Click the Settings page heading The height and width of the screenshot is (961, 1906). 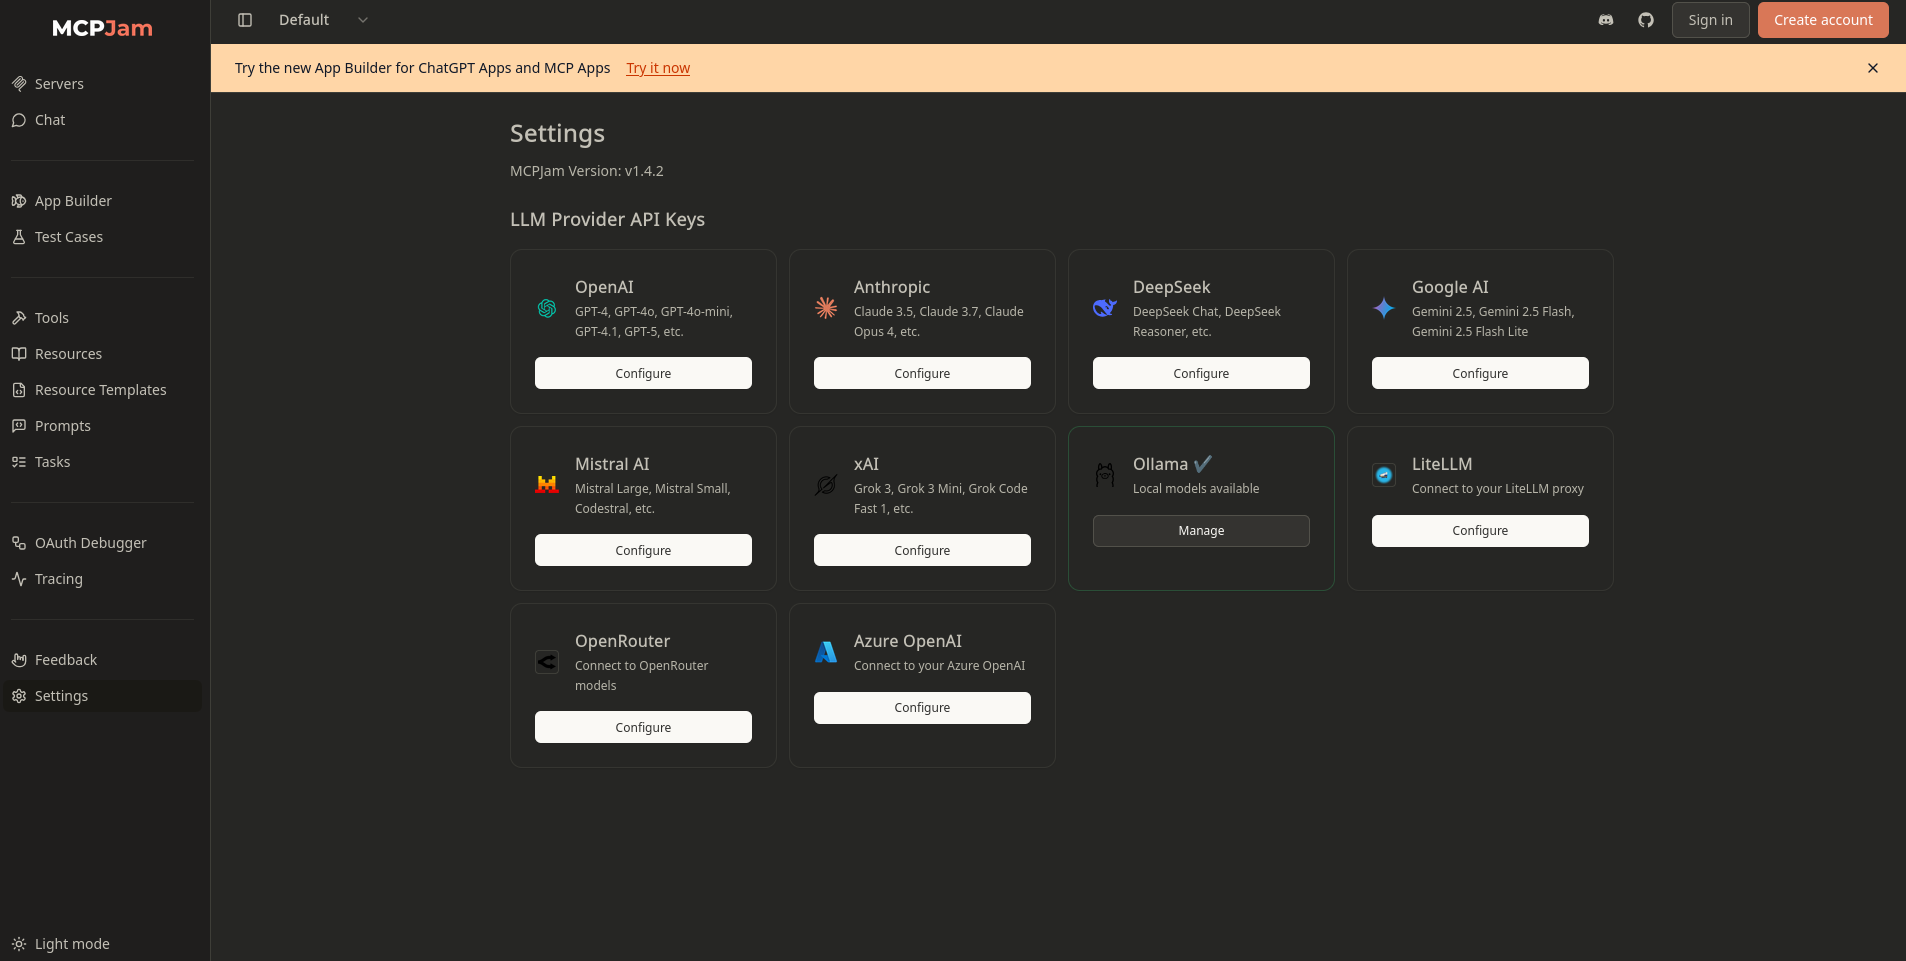pos(557,134)
